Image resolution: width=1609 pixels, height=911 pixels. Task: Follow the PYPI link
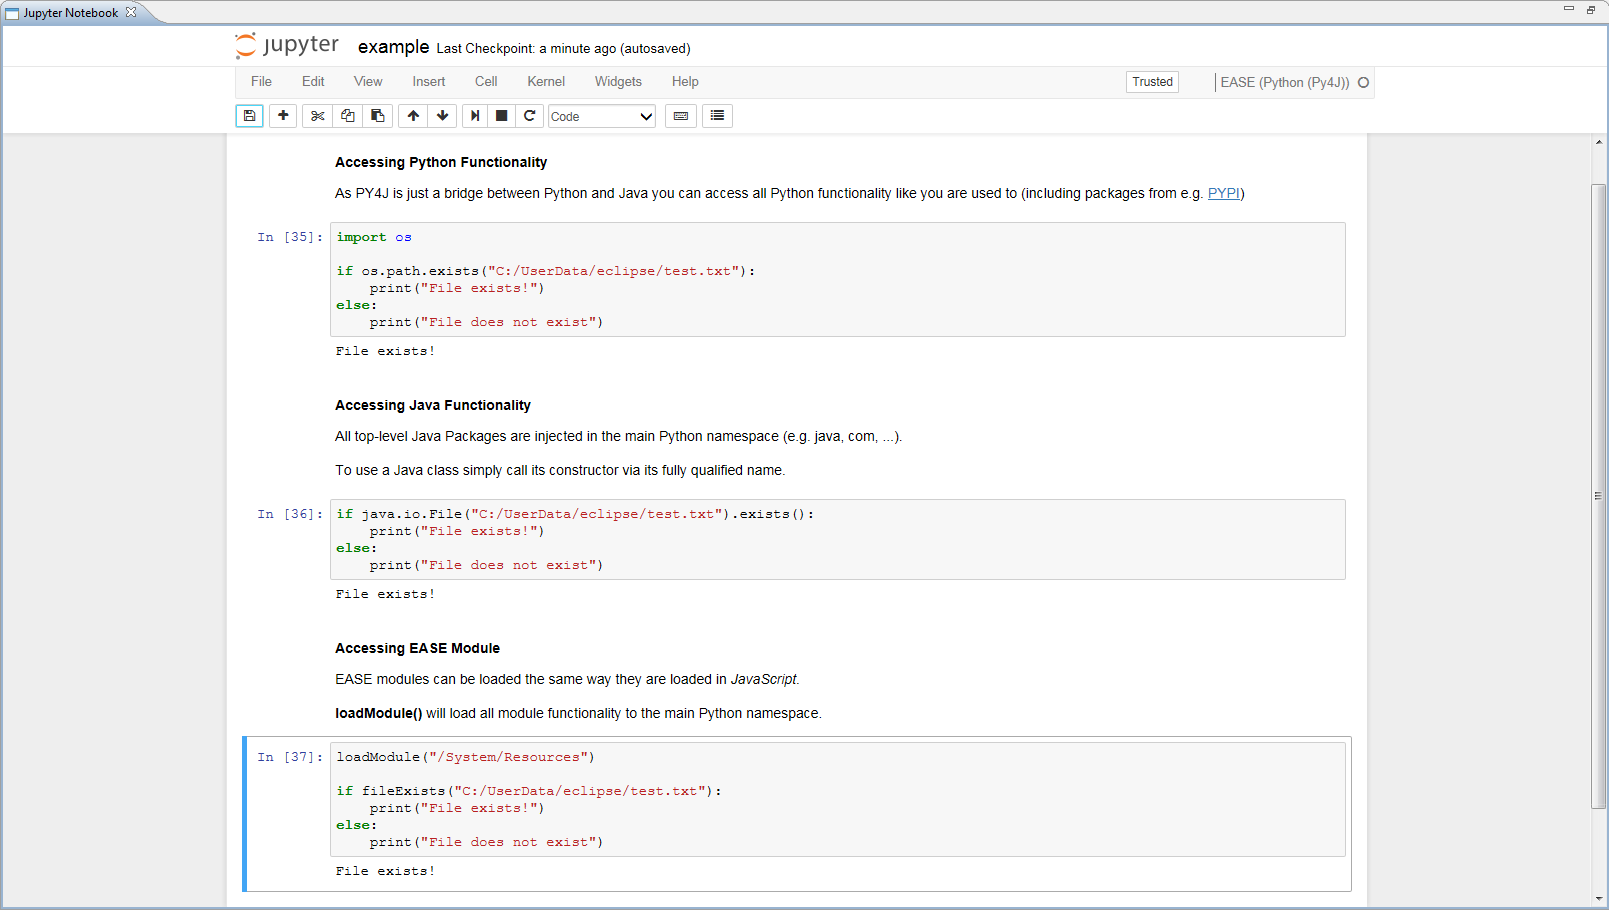pyautogui.click(x=1223, y=193)
